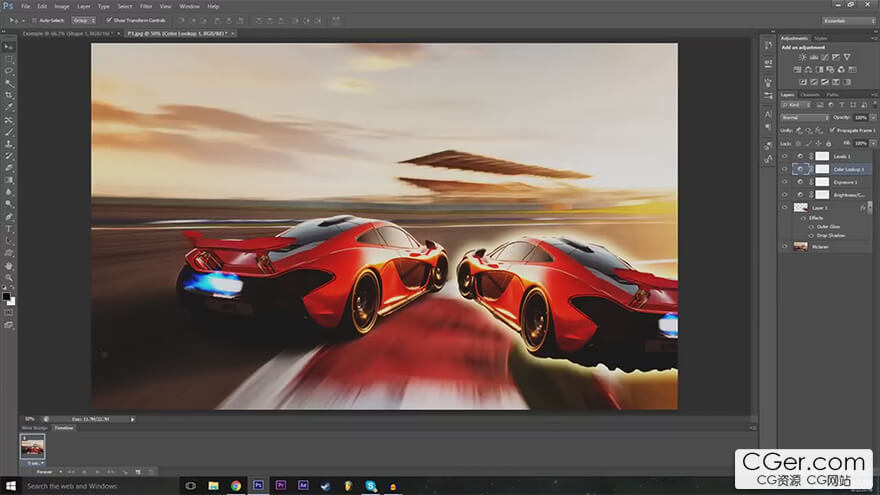Hide the Exposure 1 layer

pos(785,182)
